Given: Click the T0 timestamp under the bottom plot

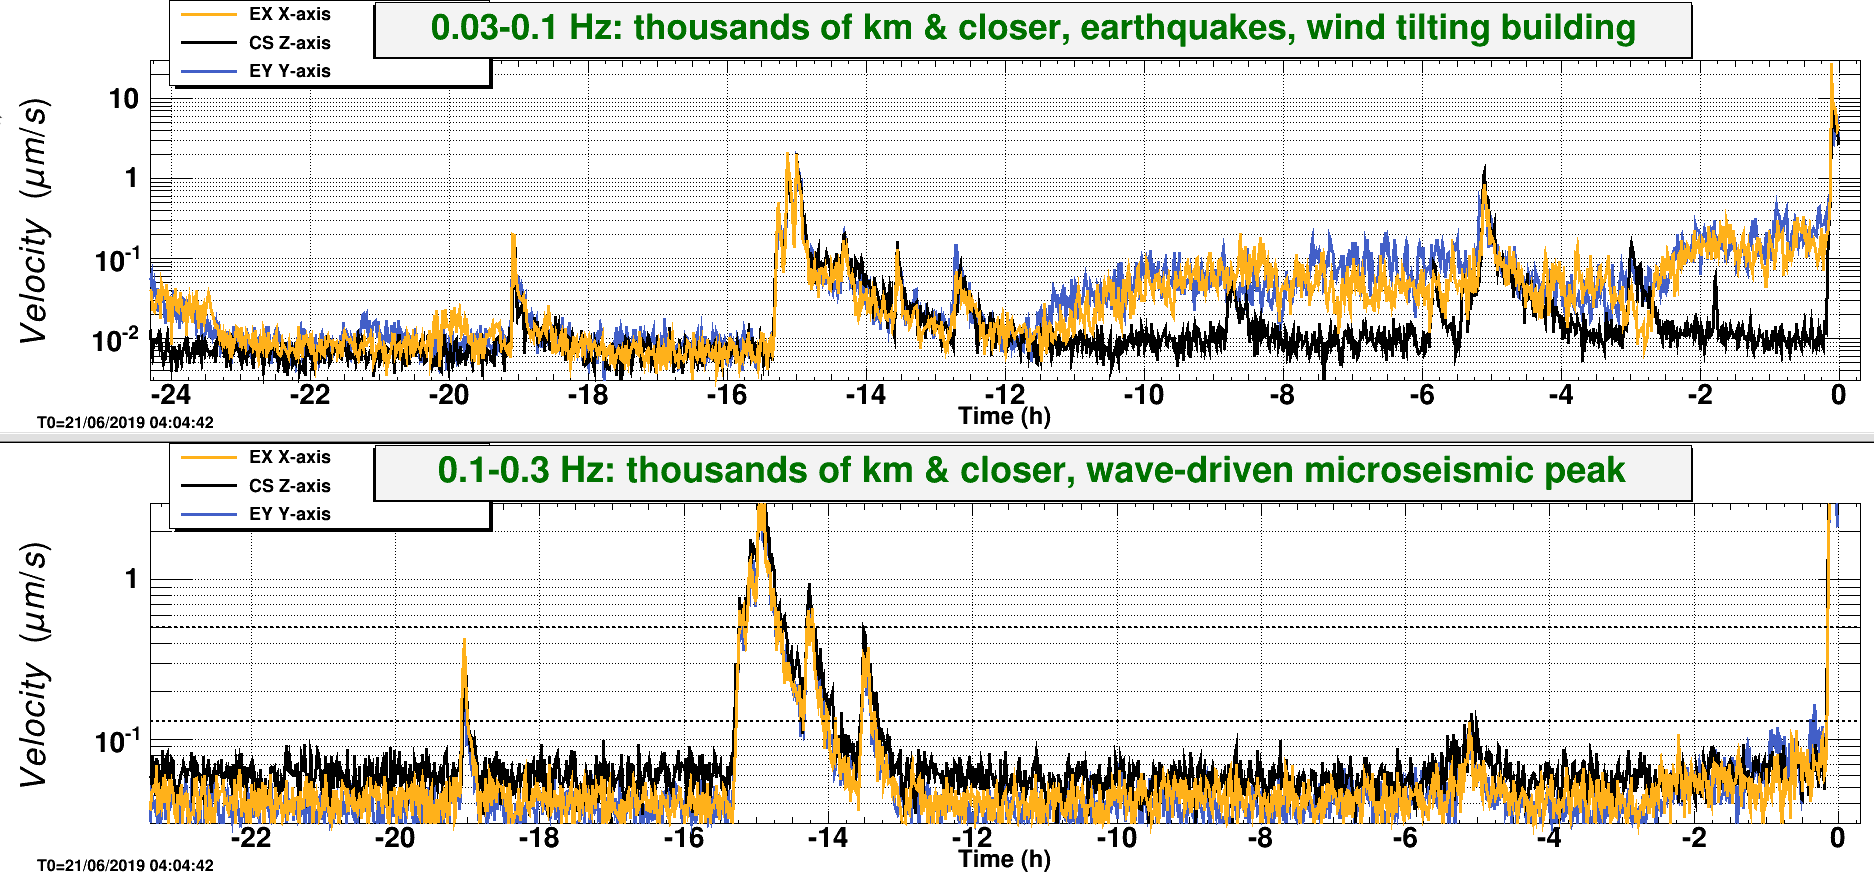Looking at the screenshot, I should (x=125, y=866).
